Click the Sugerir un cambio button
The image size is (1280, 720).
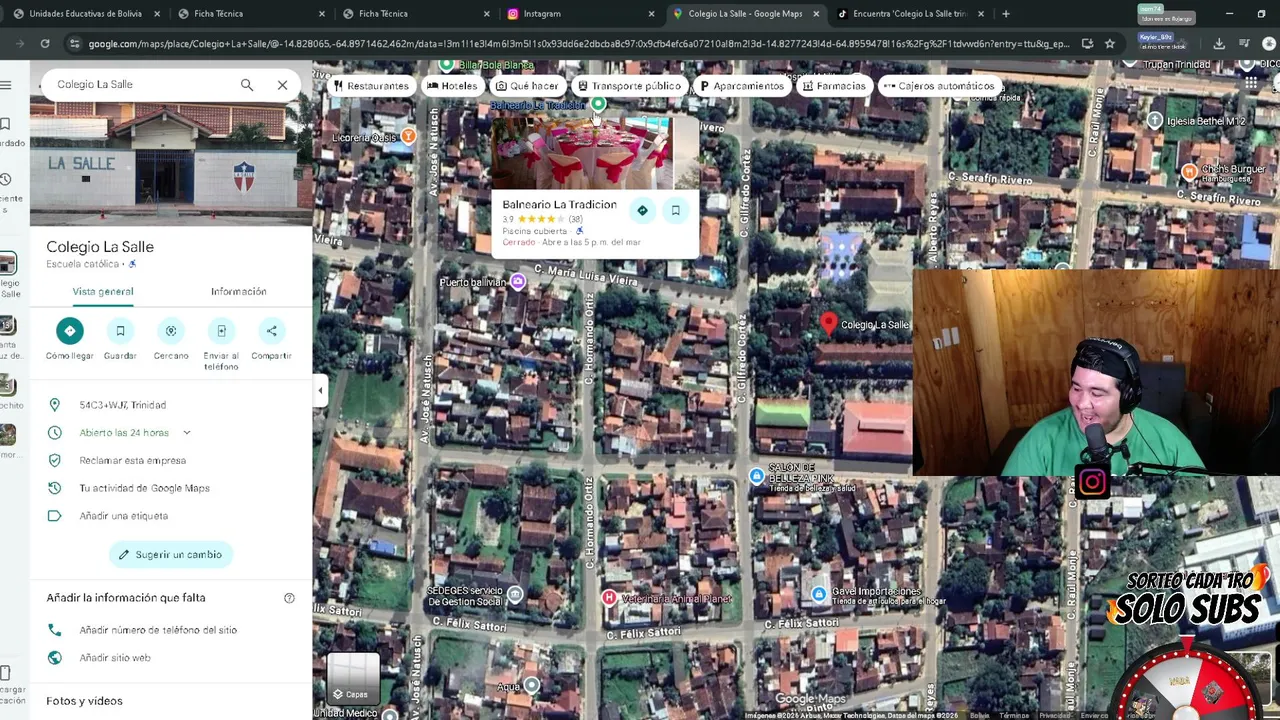tap(170, 554)
